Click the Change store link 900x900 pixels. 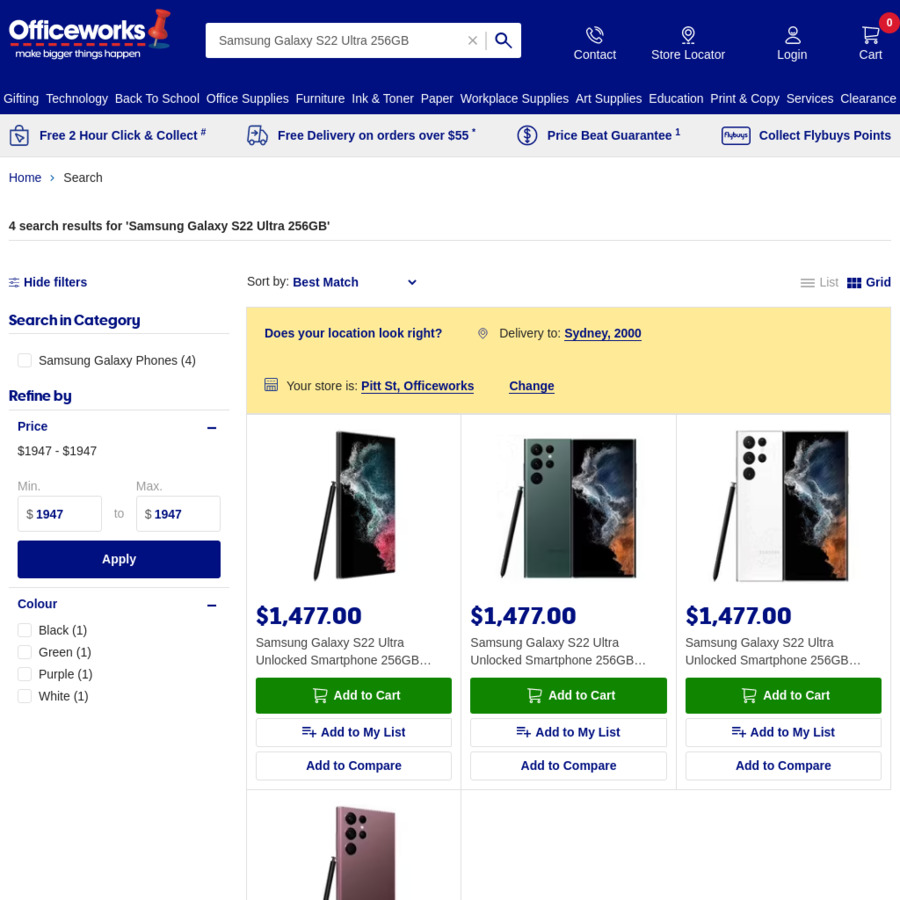point(532,386)
